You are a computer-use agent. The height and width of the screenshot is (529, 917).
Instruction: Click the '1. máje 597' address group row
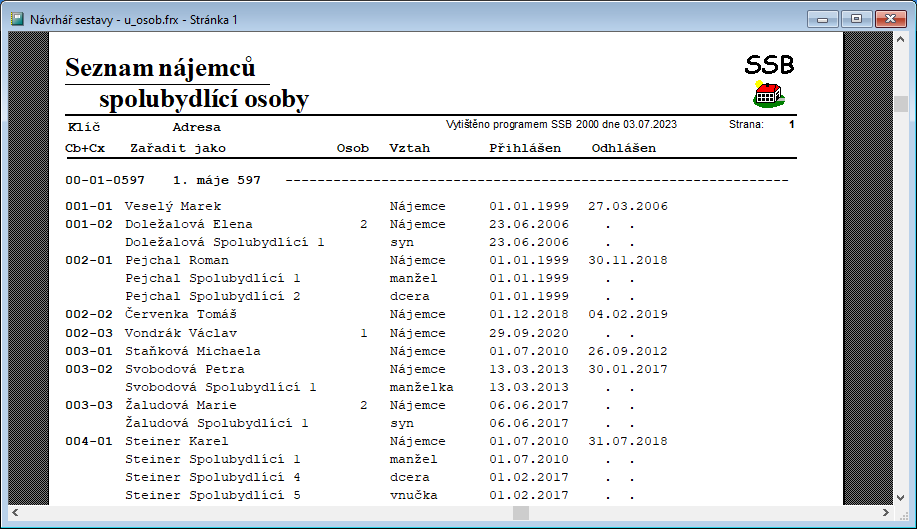click(x=217, y=180)
